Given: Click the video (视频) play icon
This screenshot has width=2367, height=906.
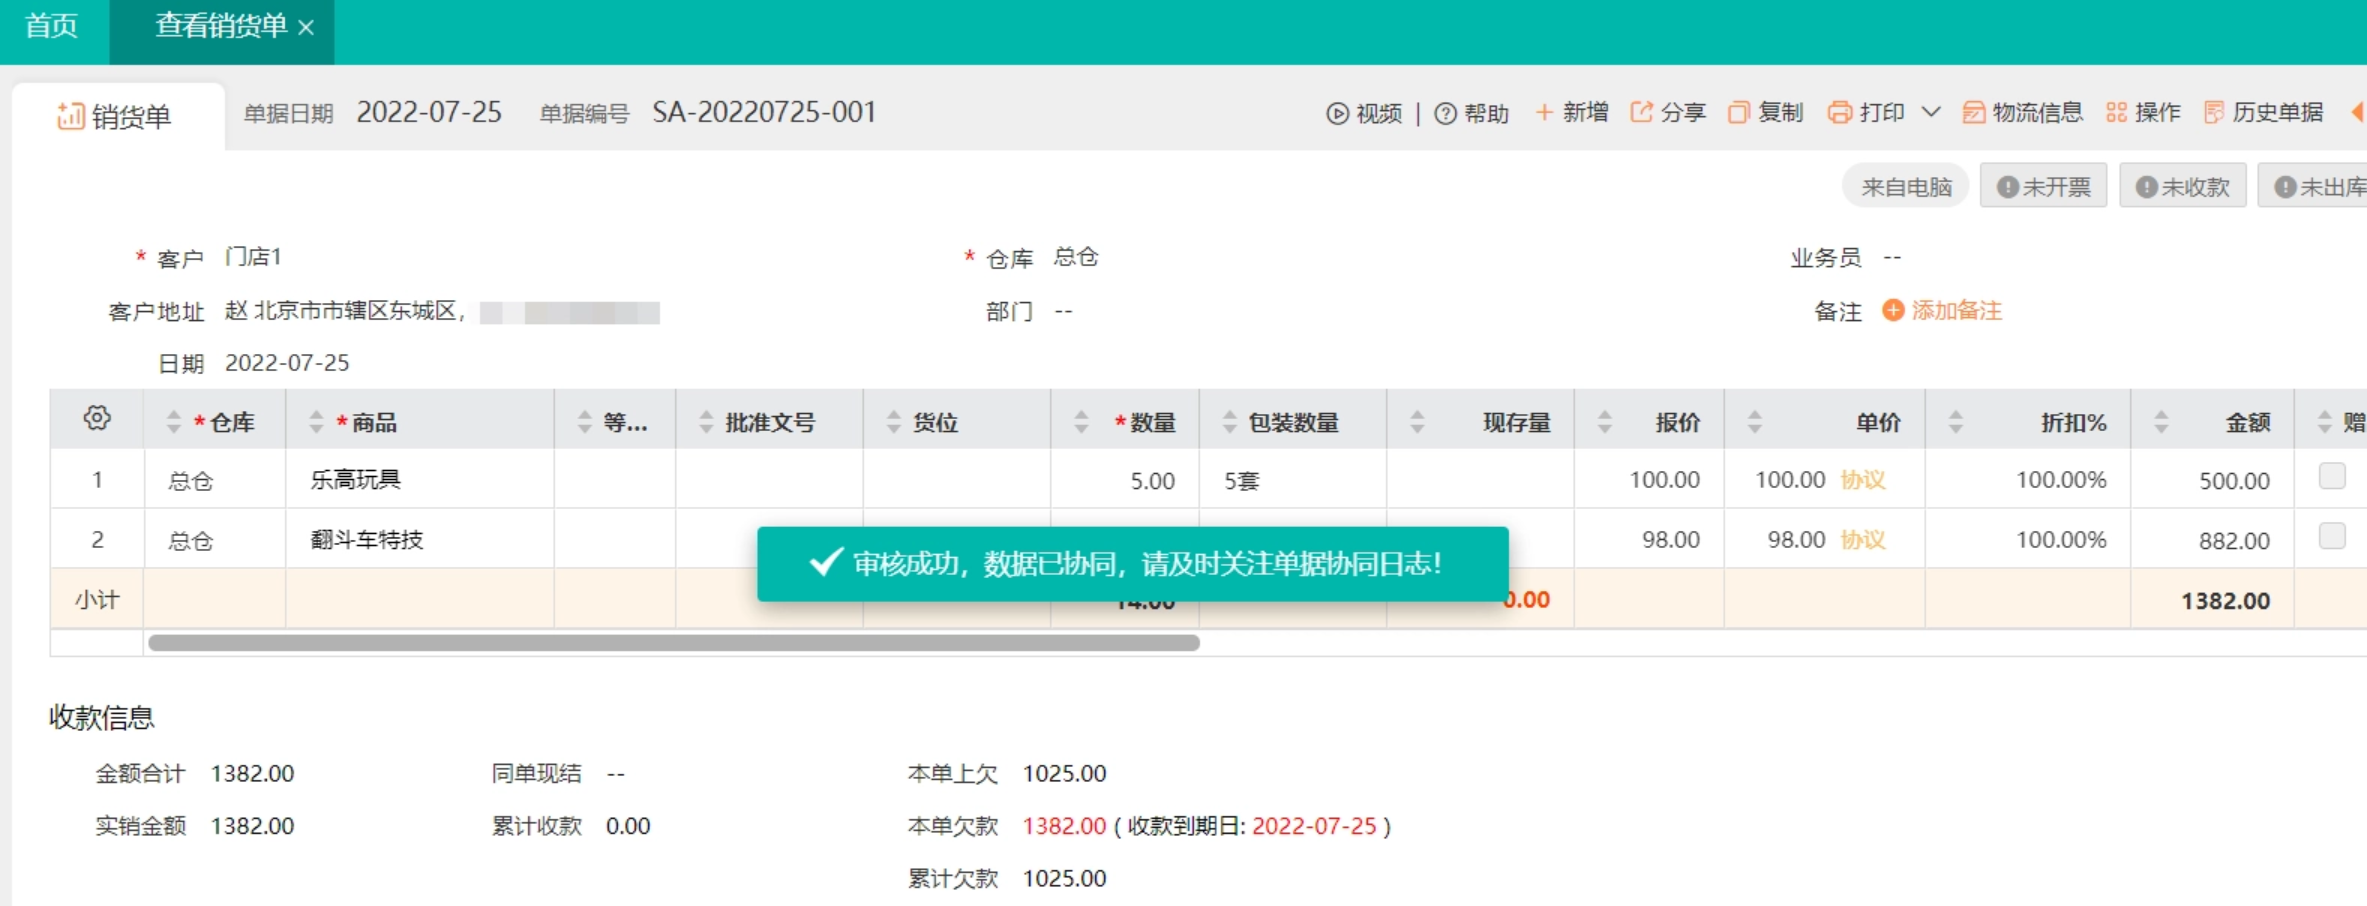Looking at the screenshot, I should [1337, 114].
